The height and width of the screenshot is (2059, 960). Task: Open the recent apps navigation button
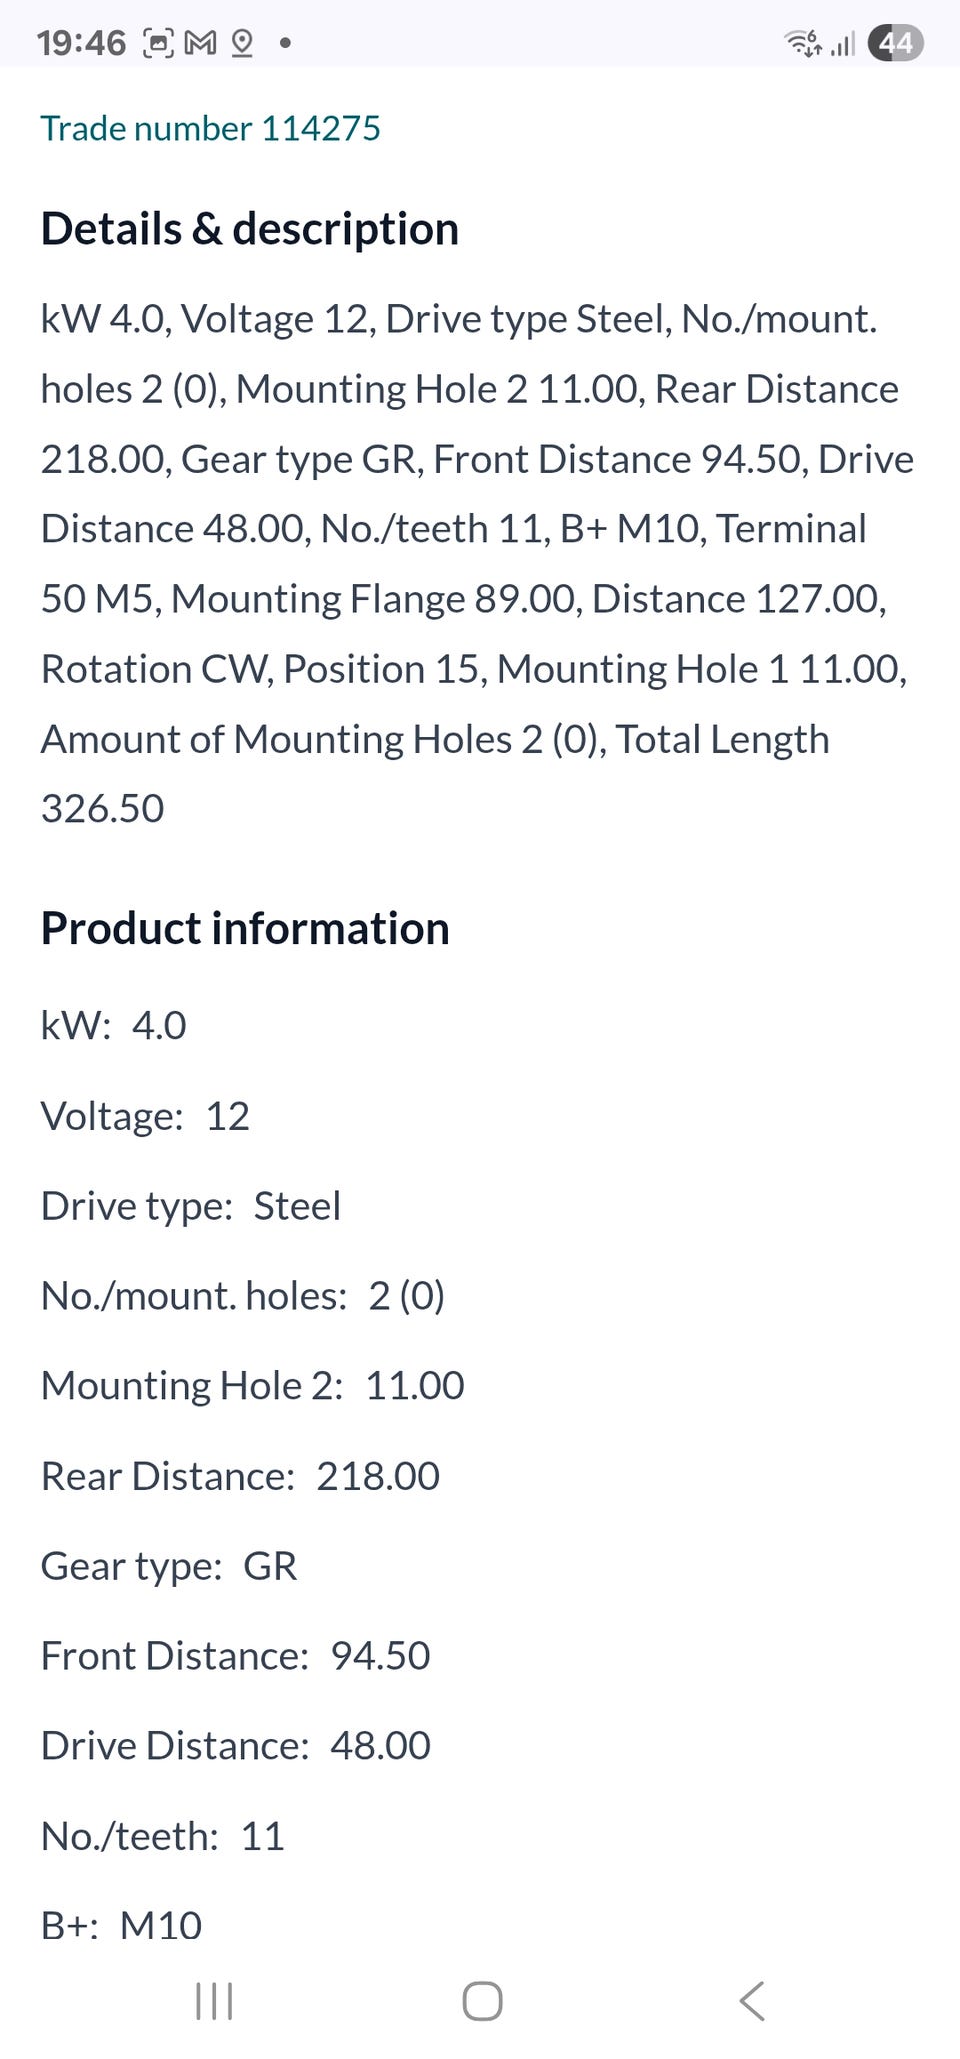(x=214, y=2001)
